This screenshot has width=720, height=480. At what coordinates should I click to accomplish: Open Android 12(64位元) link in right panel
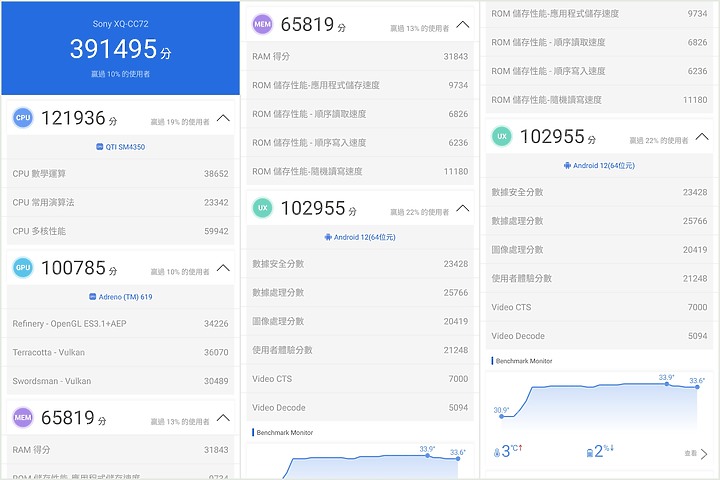coord(599,165)
